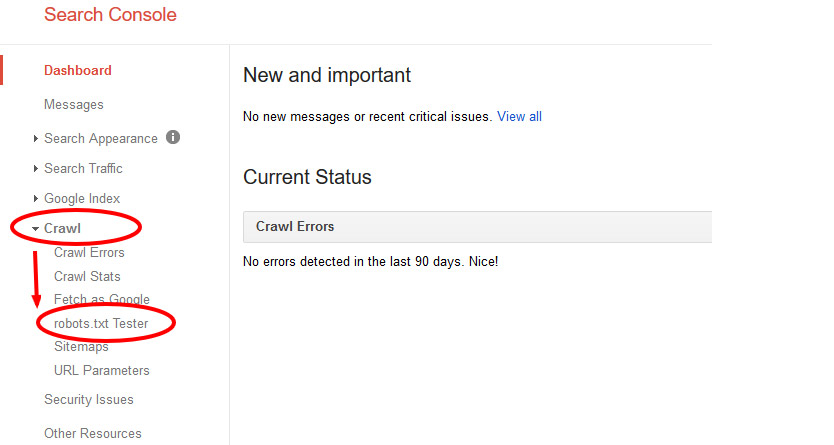Open the Crawl Errors status panel header
834x445 pixels.
(x=477, y=227)
